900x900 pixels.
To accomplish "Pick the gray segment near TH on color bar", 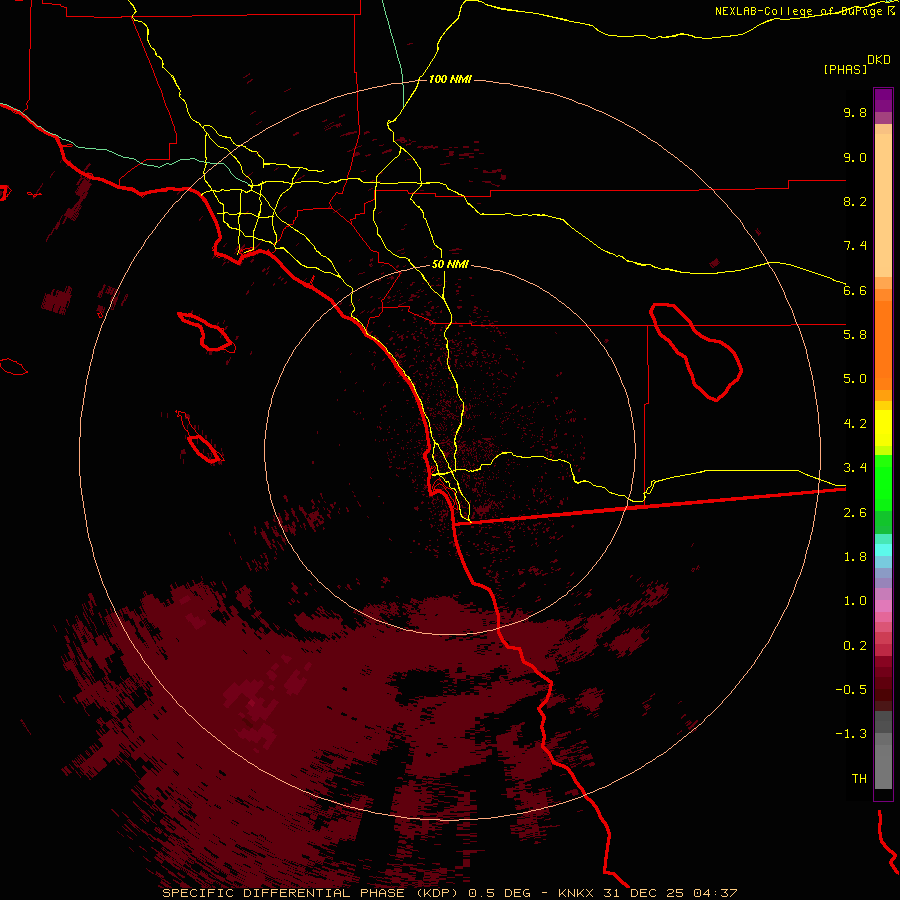I will 883,766.
